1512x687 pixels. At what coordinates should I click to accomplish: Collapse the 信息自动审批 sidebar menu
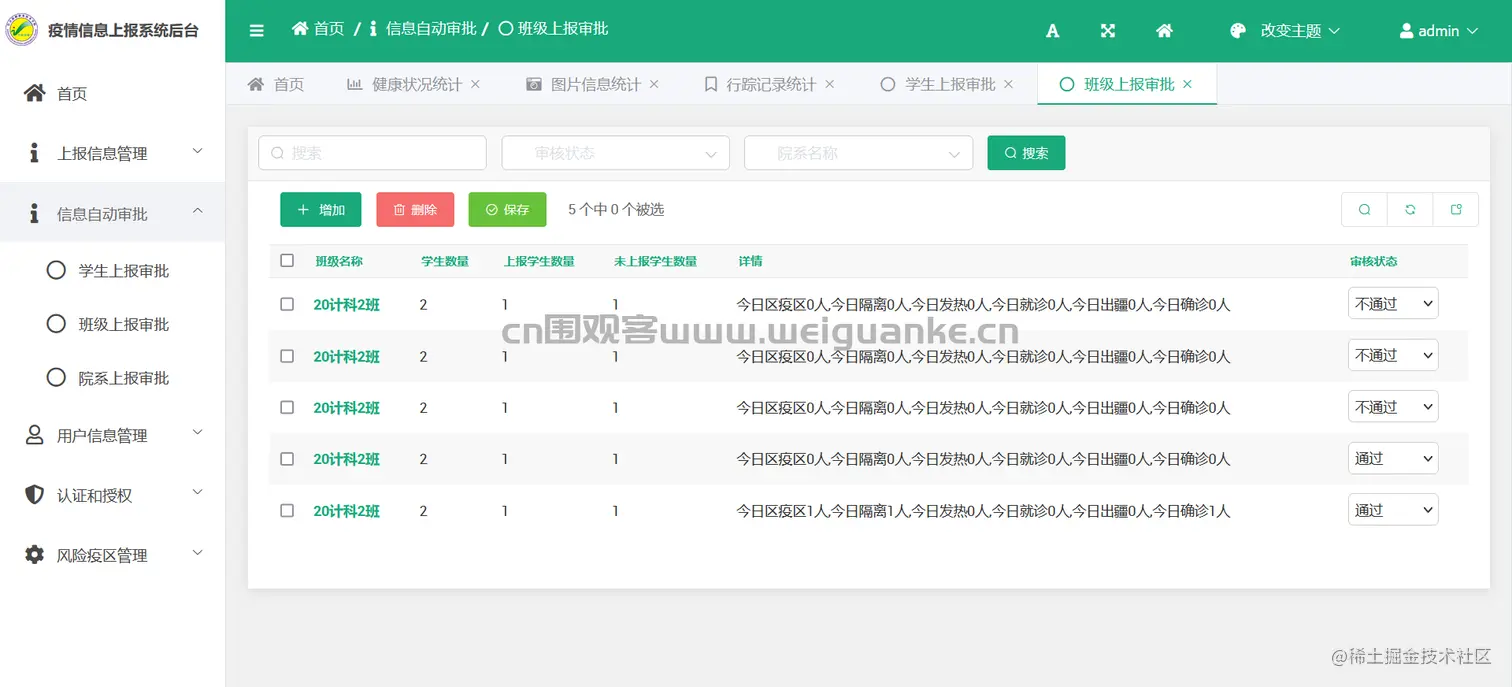[112, 213]
